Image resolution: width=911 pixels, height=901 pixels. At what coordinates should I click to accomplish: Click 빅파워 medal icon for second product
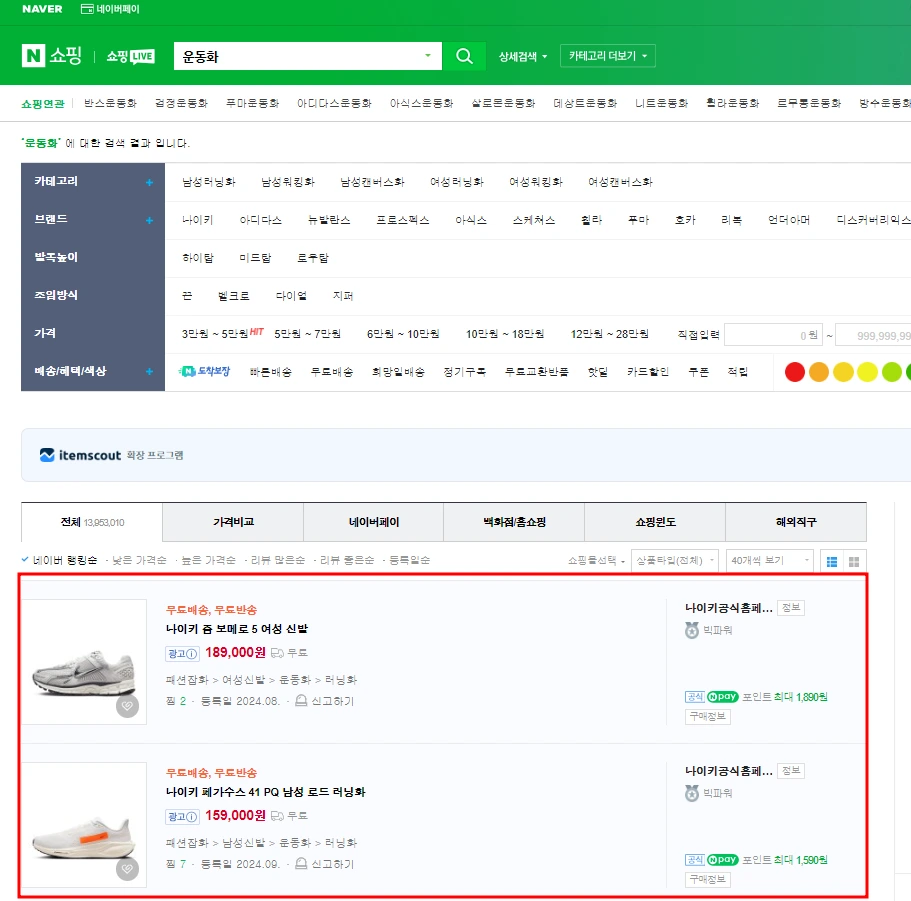[x=691, y=793]
